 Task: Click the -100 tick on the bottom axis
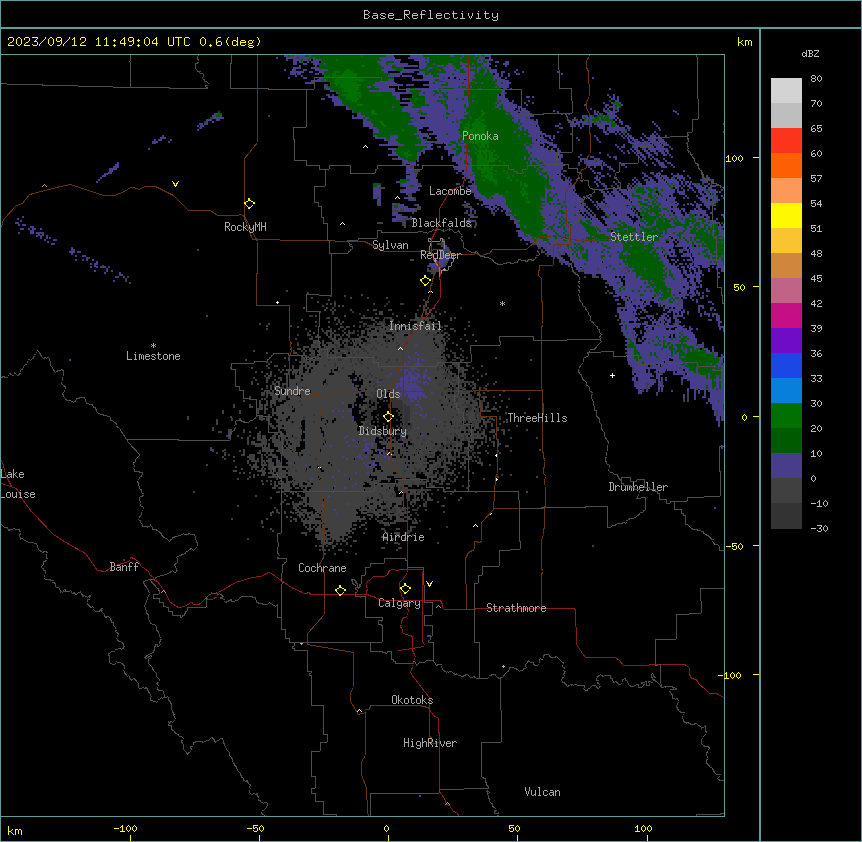coord(125,828)
